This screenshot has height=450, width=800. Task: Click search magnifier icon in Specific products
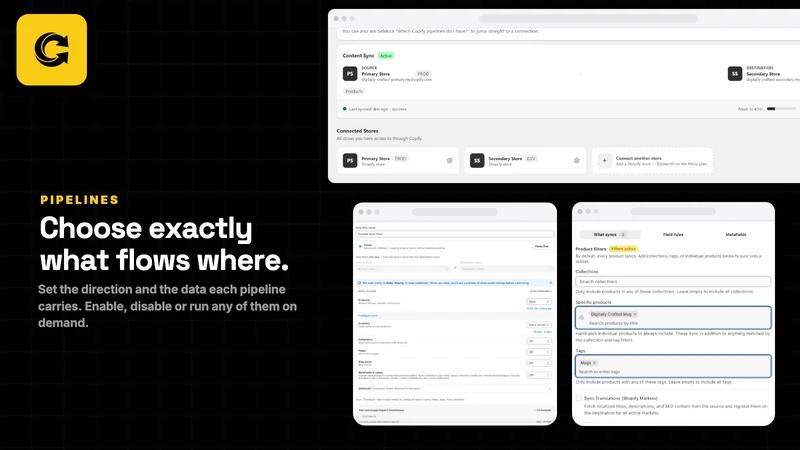pos(582,318)
